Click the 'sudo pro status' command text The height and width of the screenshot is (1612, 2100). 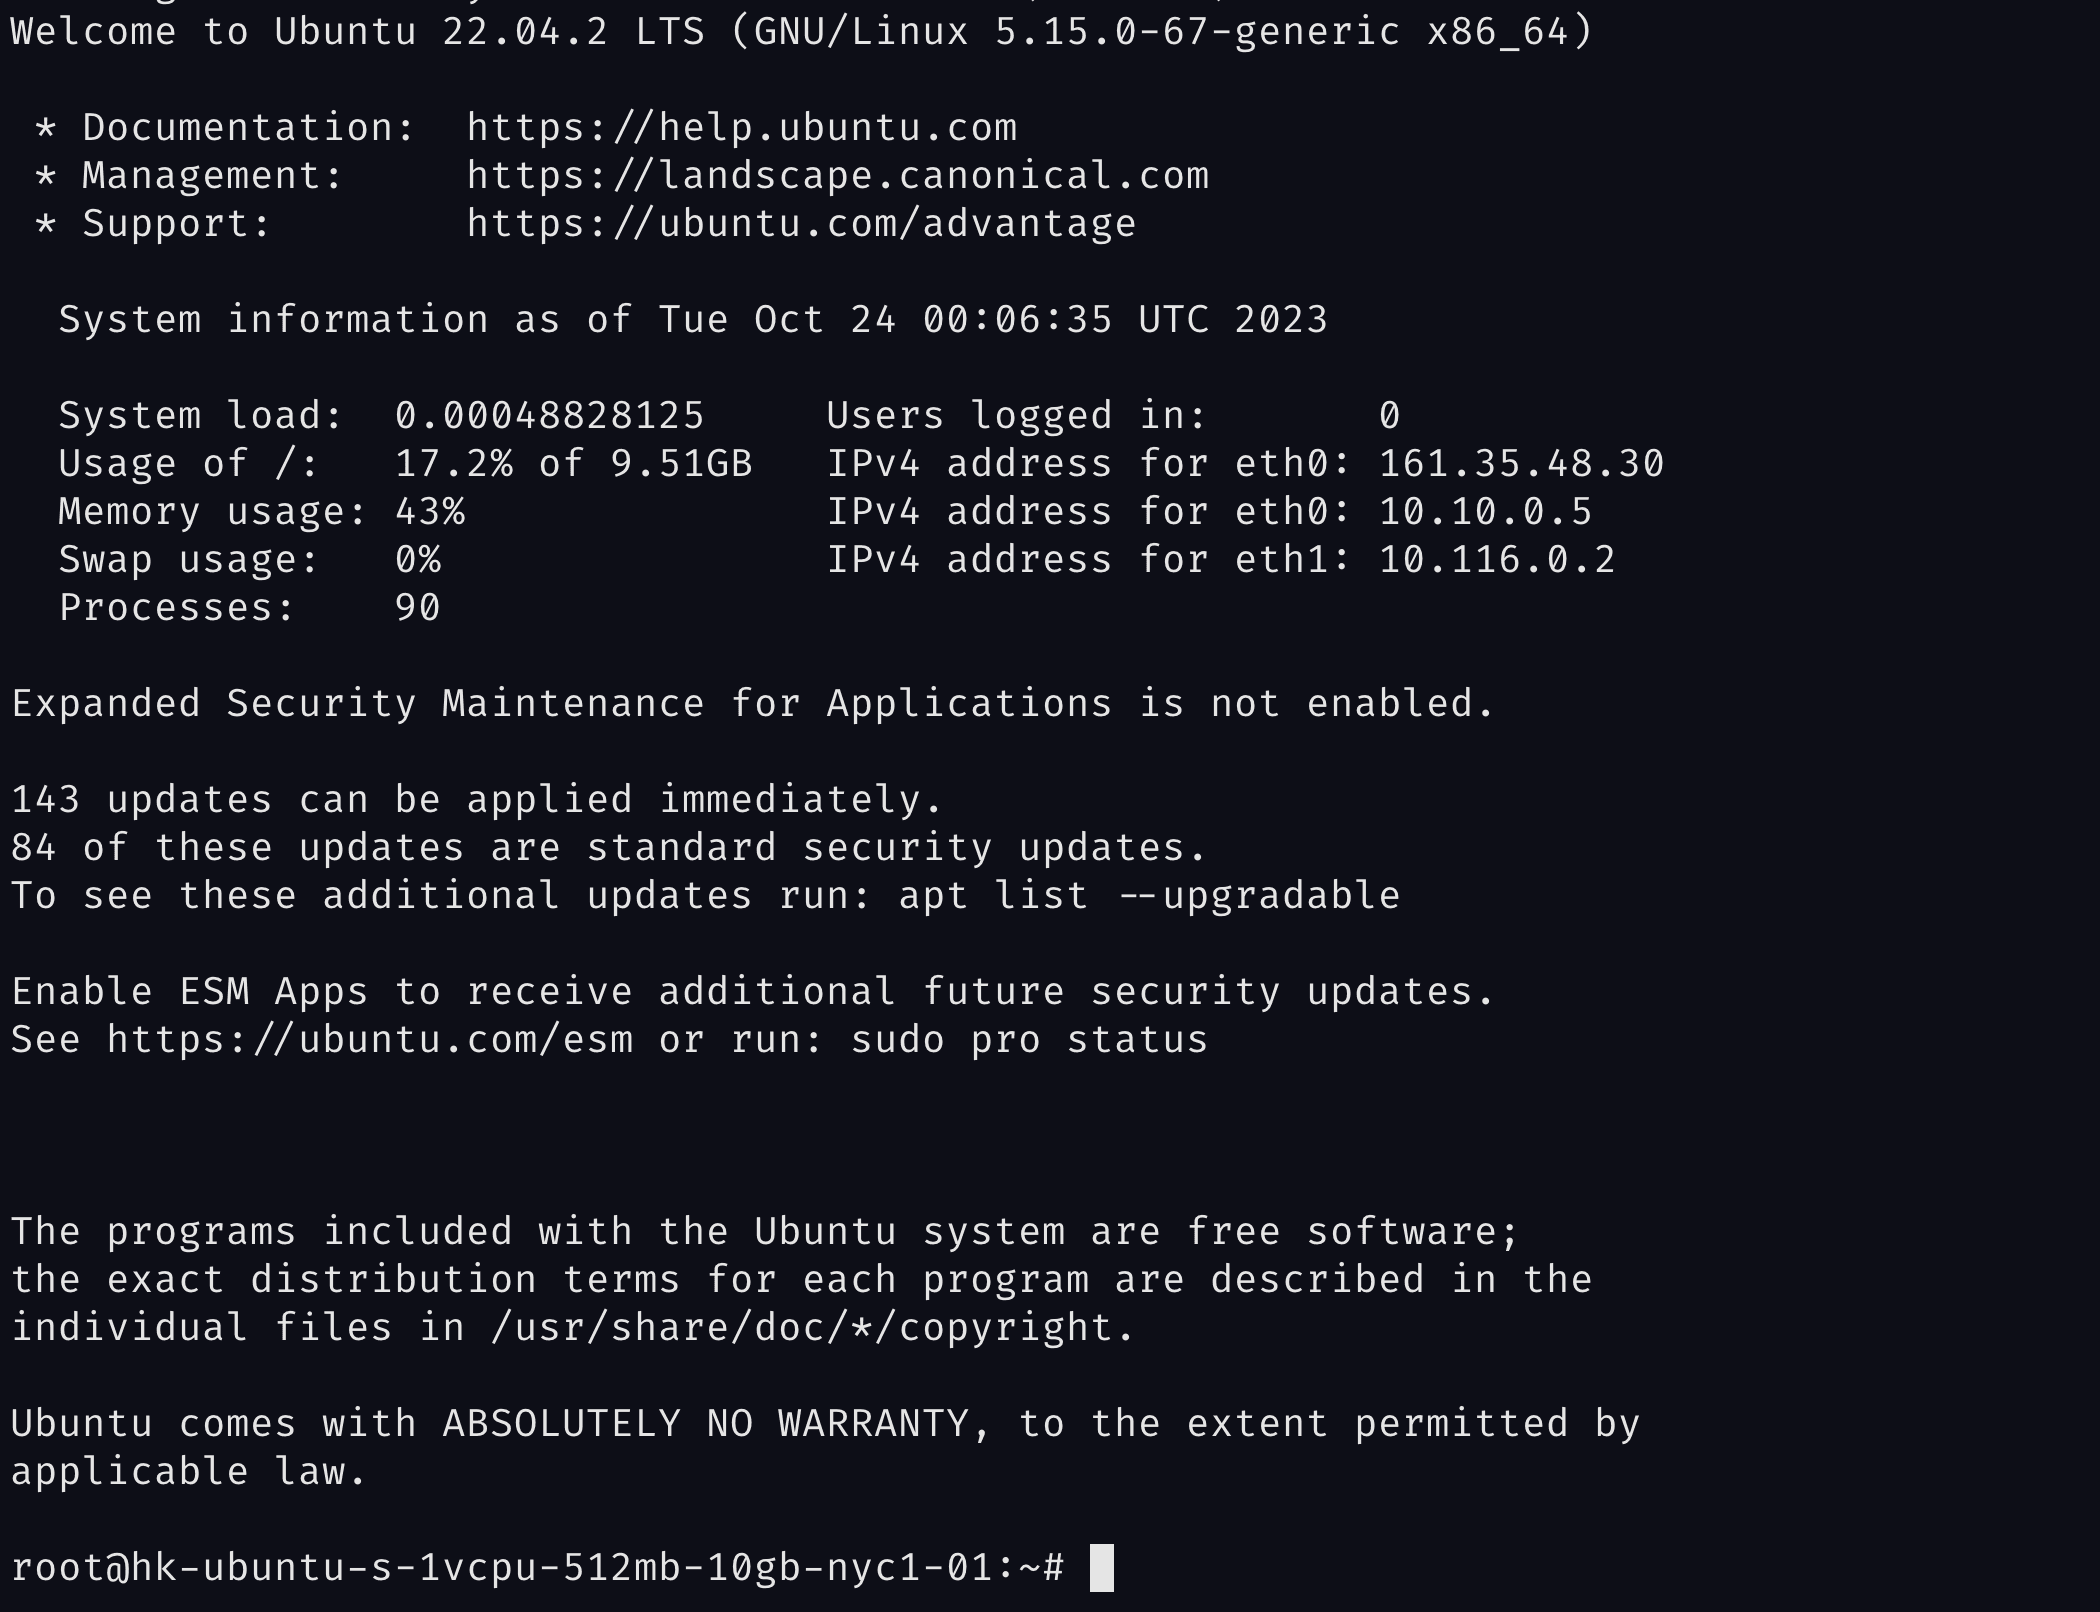[1029, 1040]
